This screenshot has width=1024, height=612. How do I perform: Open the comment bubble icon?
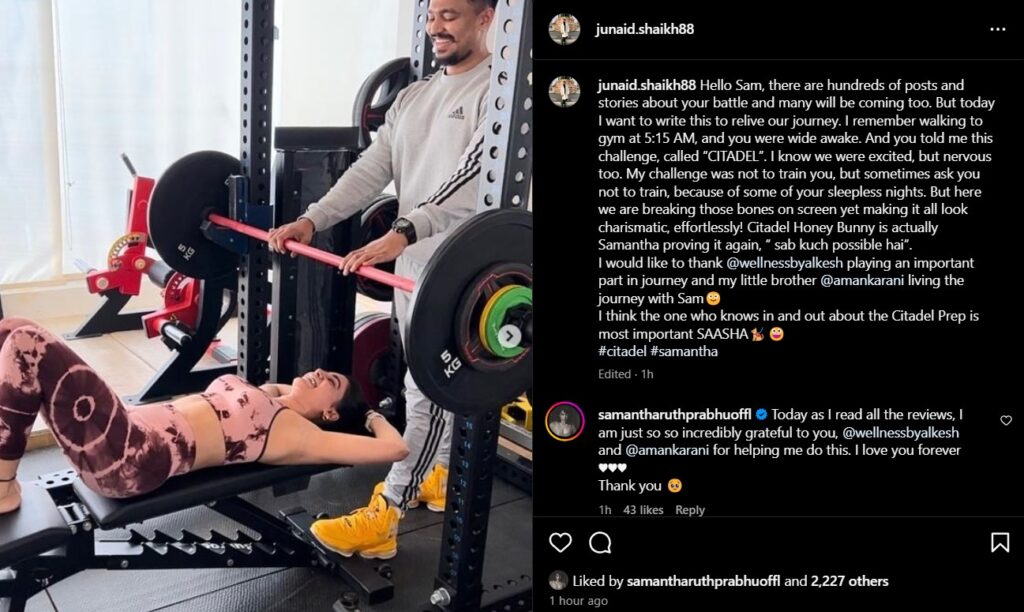click(x=600, y=542)
